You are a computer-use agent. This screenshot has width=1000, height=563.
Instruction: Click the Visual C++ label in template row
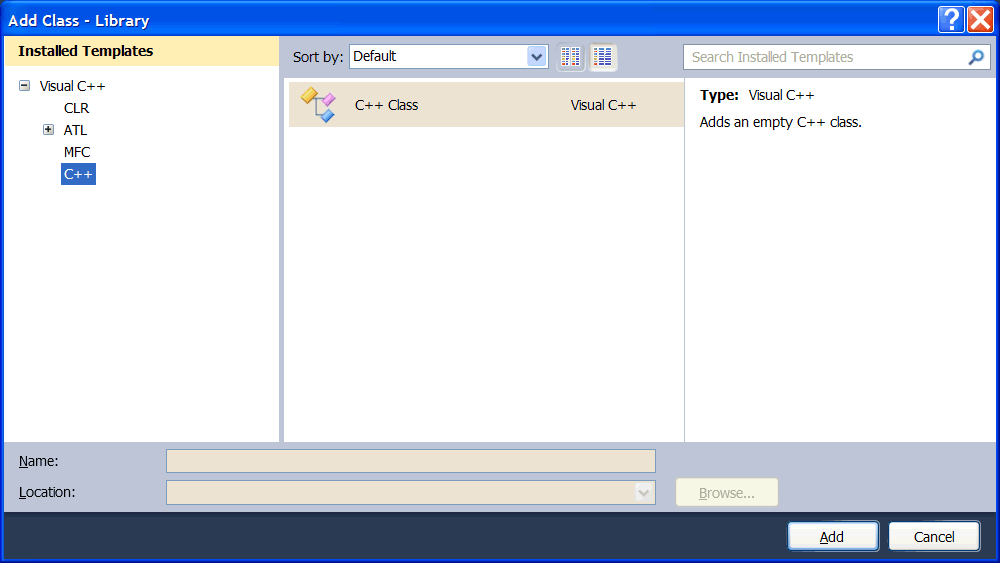click(x=603, y=105)
